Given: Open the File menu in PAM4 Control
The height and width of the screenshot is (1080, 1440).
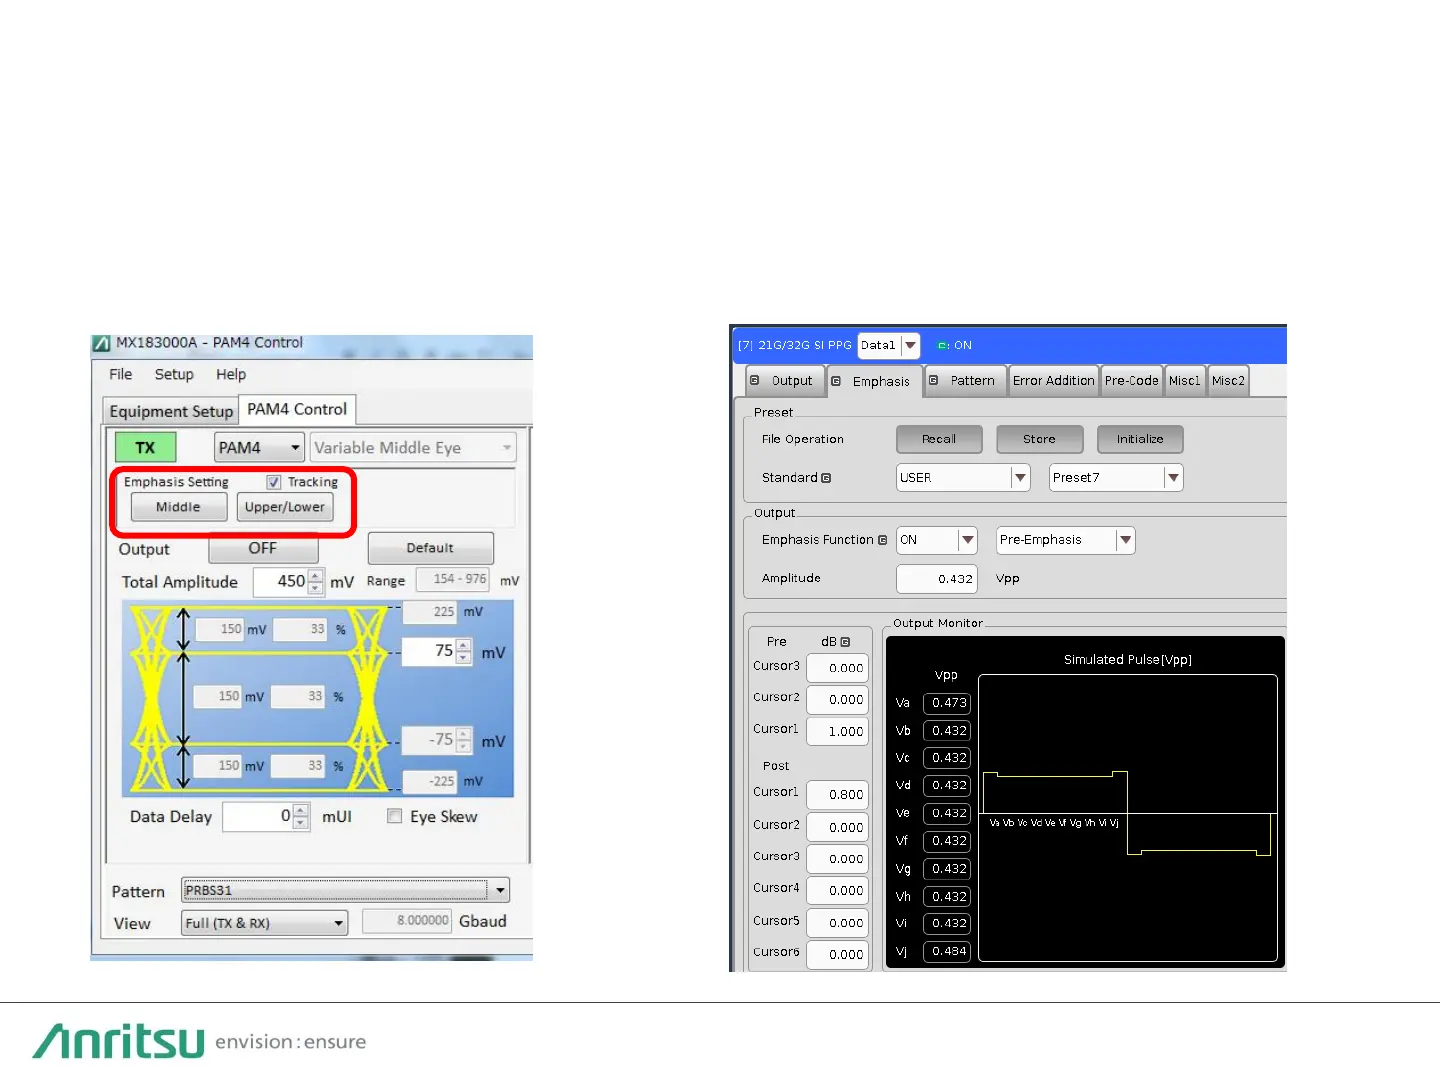Looking at the screenshot, I should pyautogui.click(x=120, y=374).
